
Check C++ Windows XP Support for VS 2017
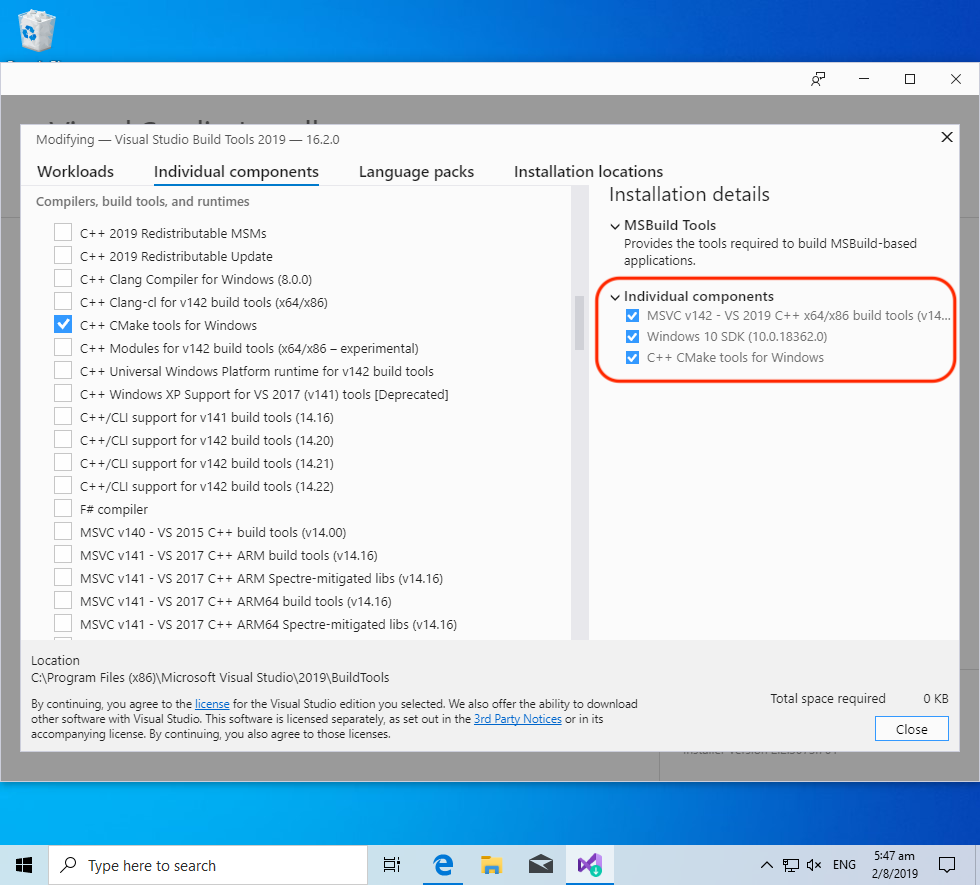[63, 394]
